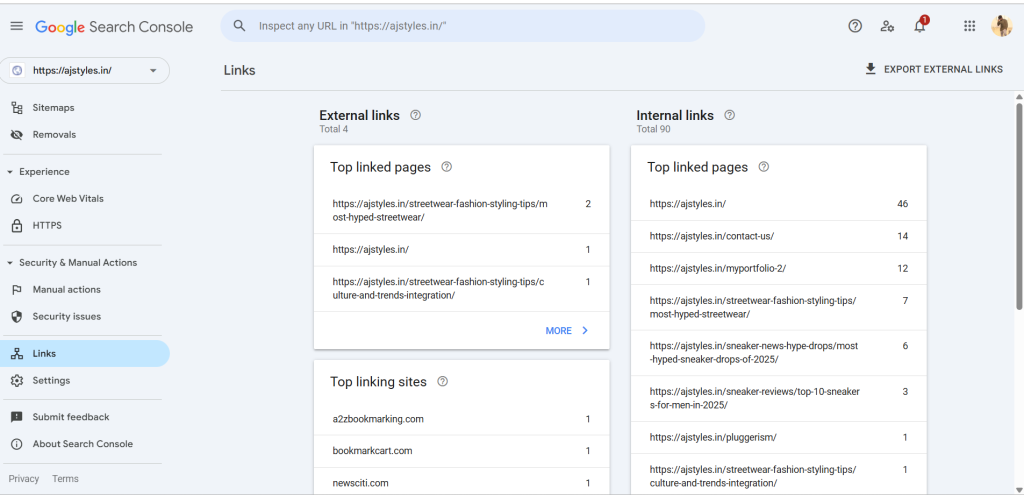The height and width of the screenshot is (495, 1024).
Task: Click the HTTPS padlock icon
Action: click(x=18, y=225)
